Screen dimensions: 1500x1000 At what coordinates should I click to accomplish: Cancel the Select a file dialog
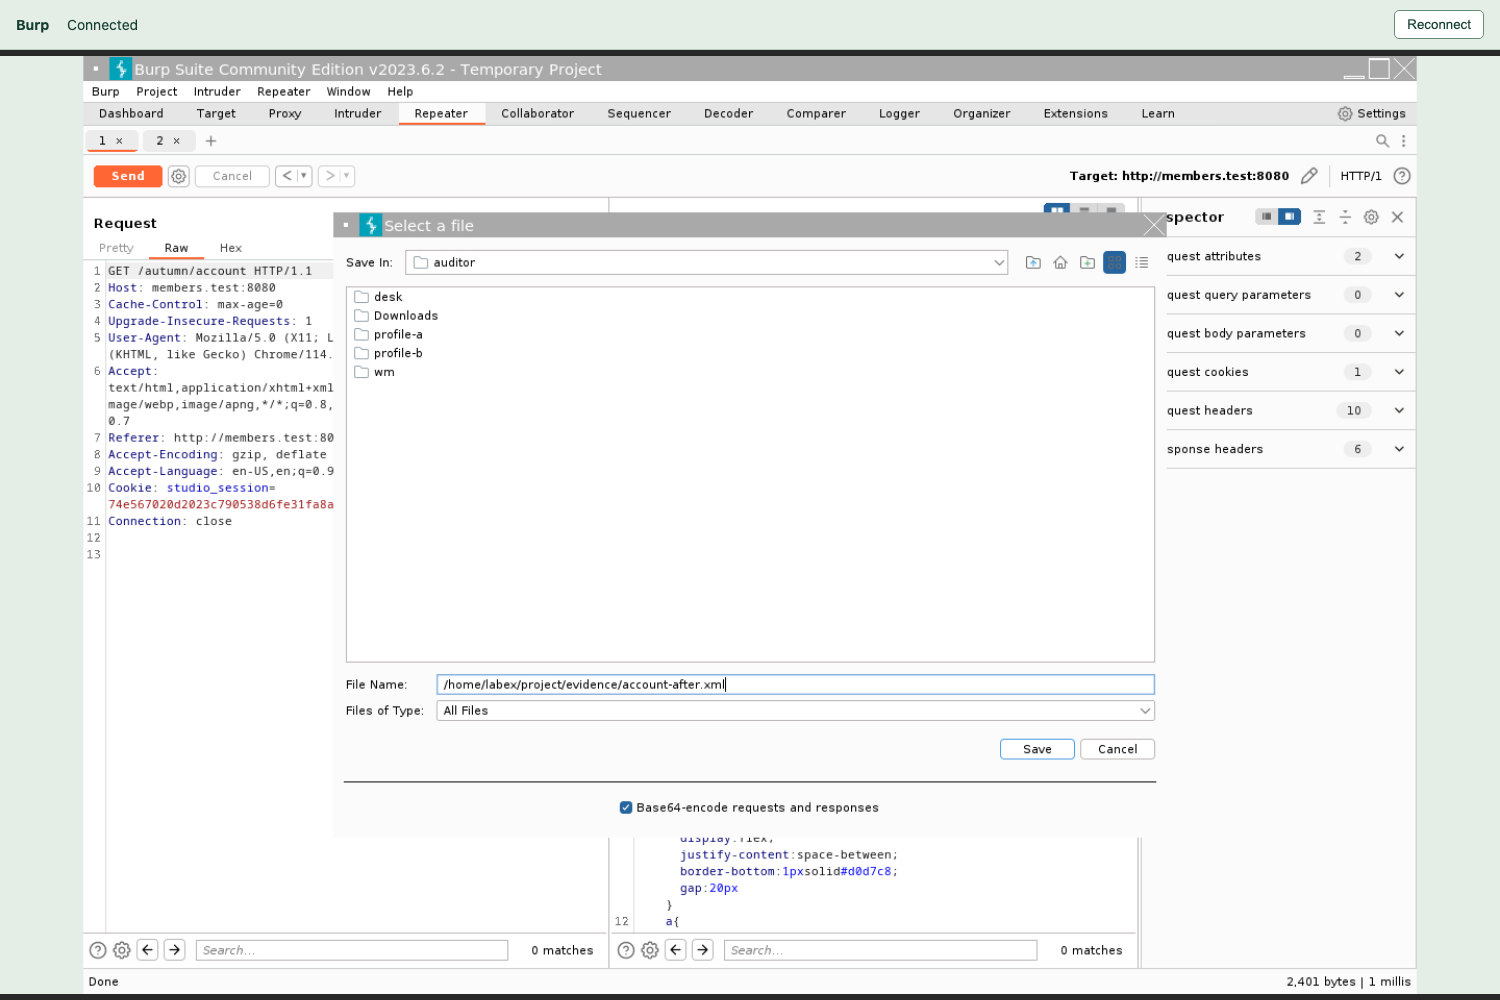(1117, 749)
